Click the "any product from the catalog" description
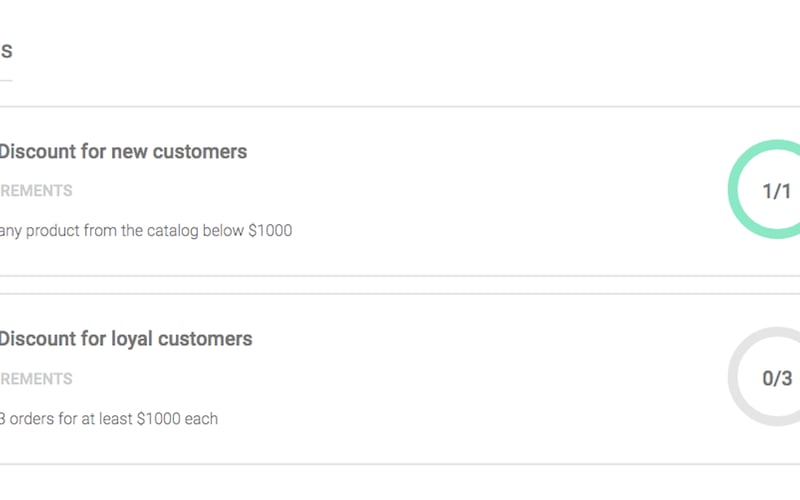Viewport: 800px width, 500px height. point(146,230)
